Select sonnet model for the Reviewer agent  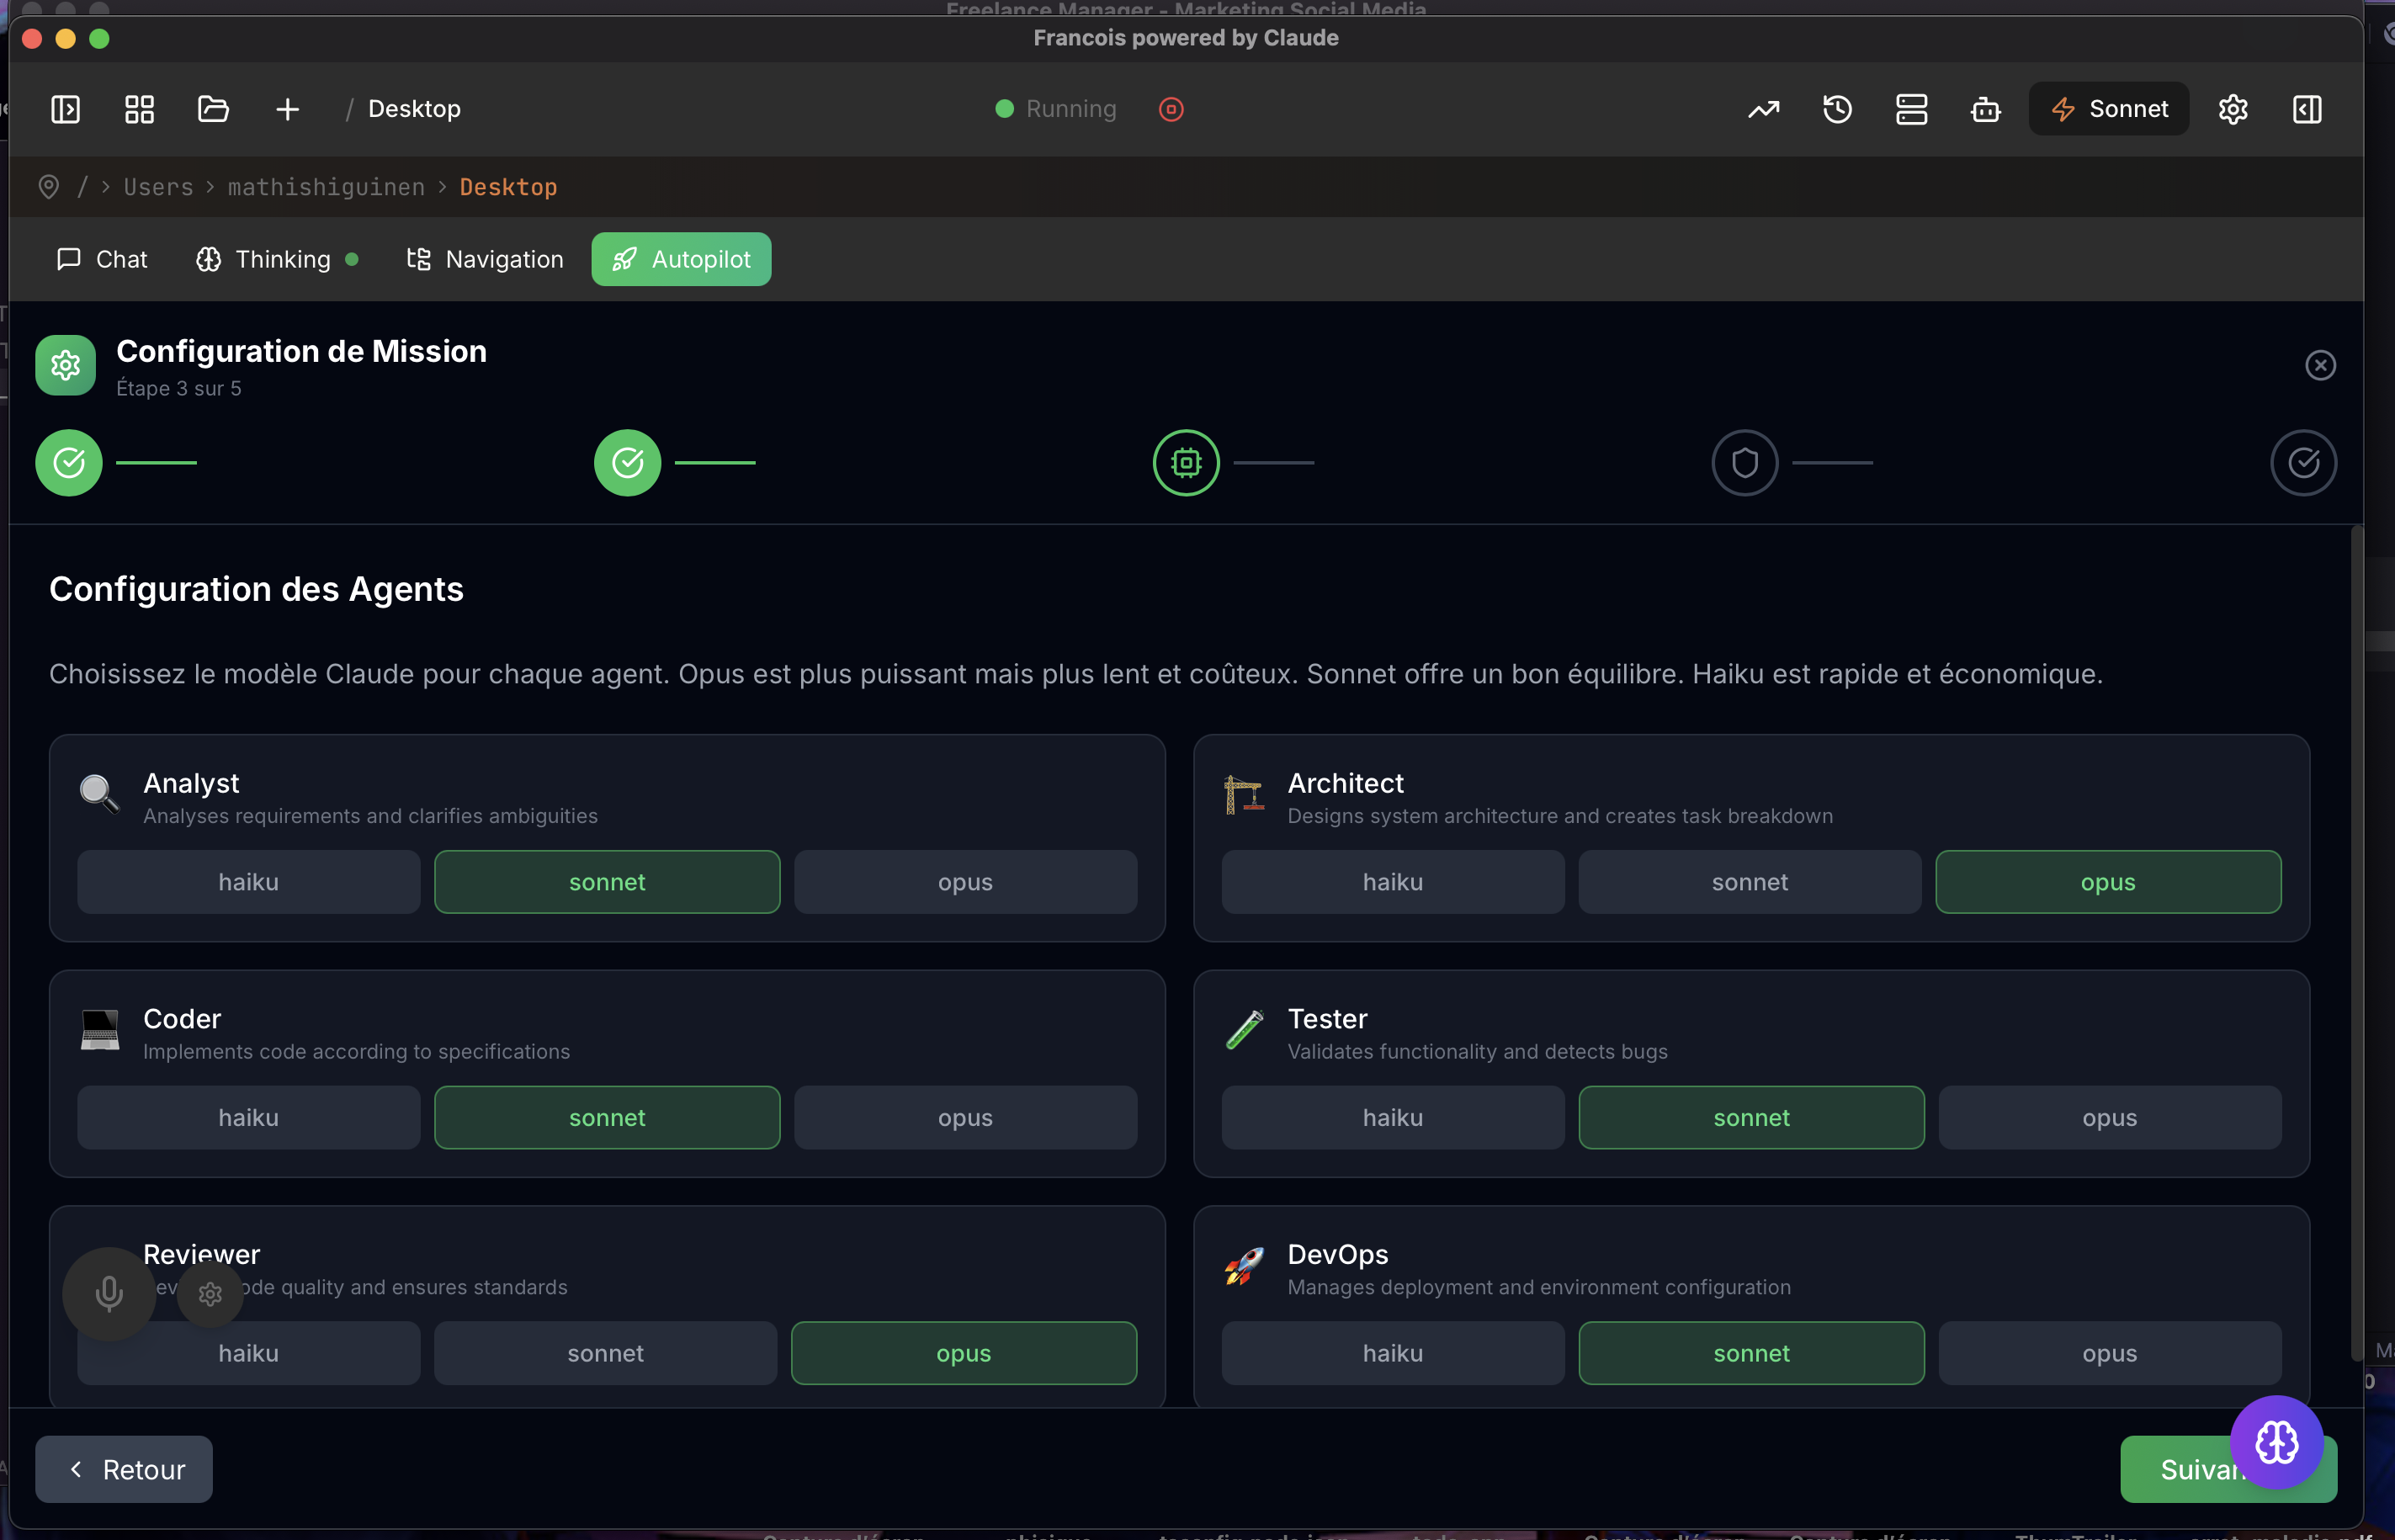tap(605, 1352)
